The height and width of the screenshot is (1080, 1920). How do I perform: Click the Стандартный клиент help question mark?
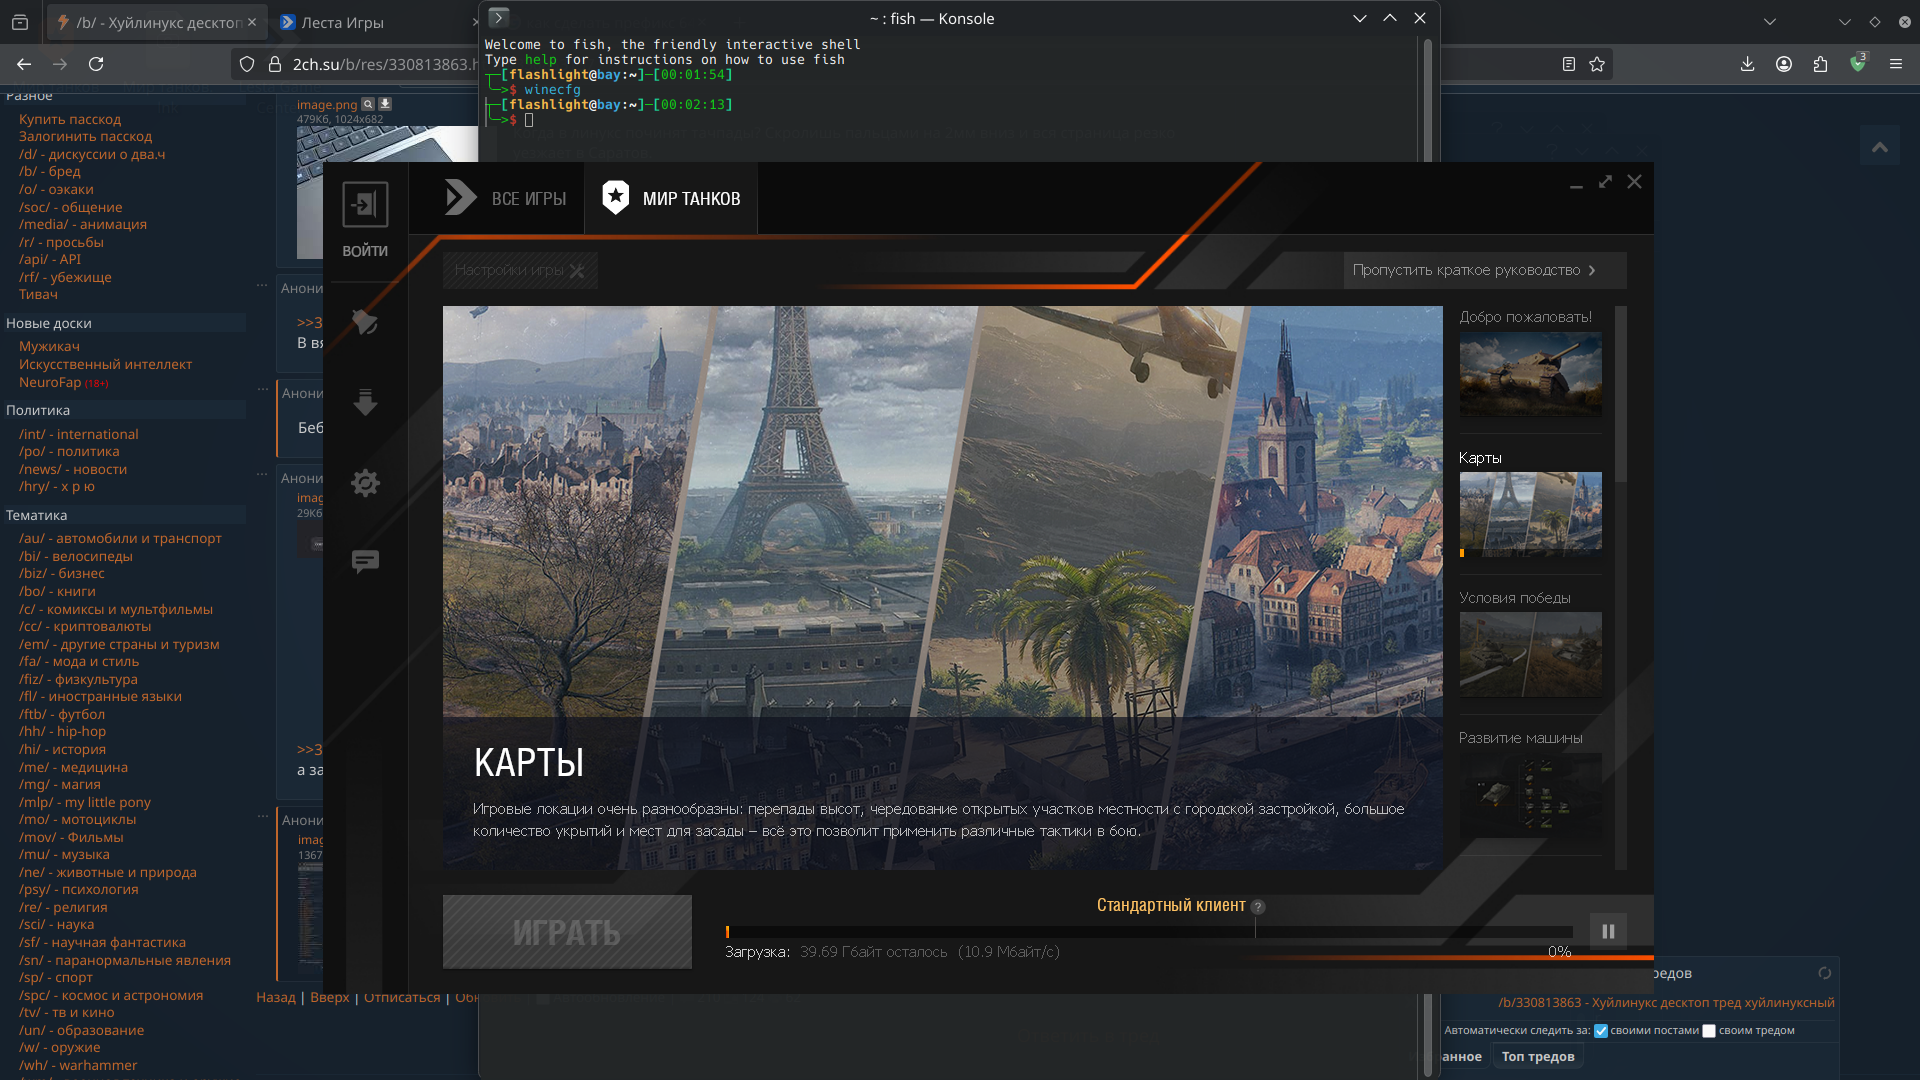[x=1258, y=907]
